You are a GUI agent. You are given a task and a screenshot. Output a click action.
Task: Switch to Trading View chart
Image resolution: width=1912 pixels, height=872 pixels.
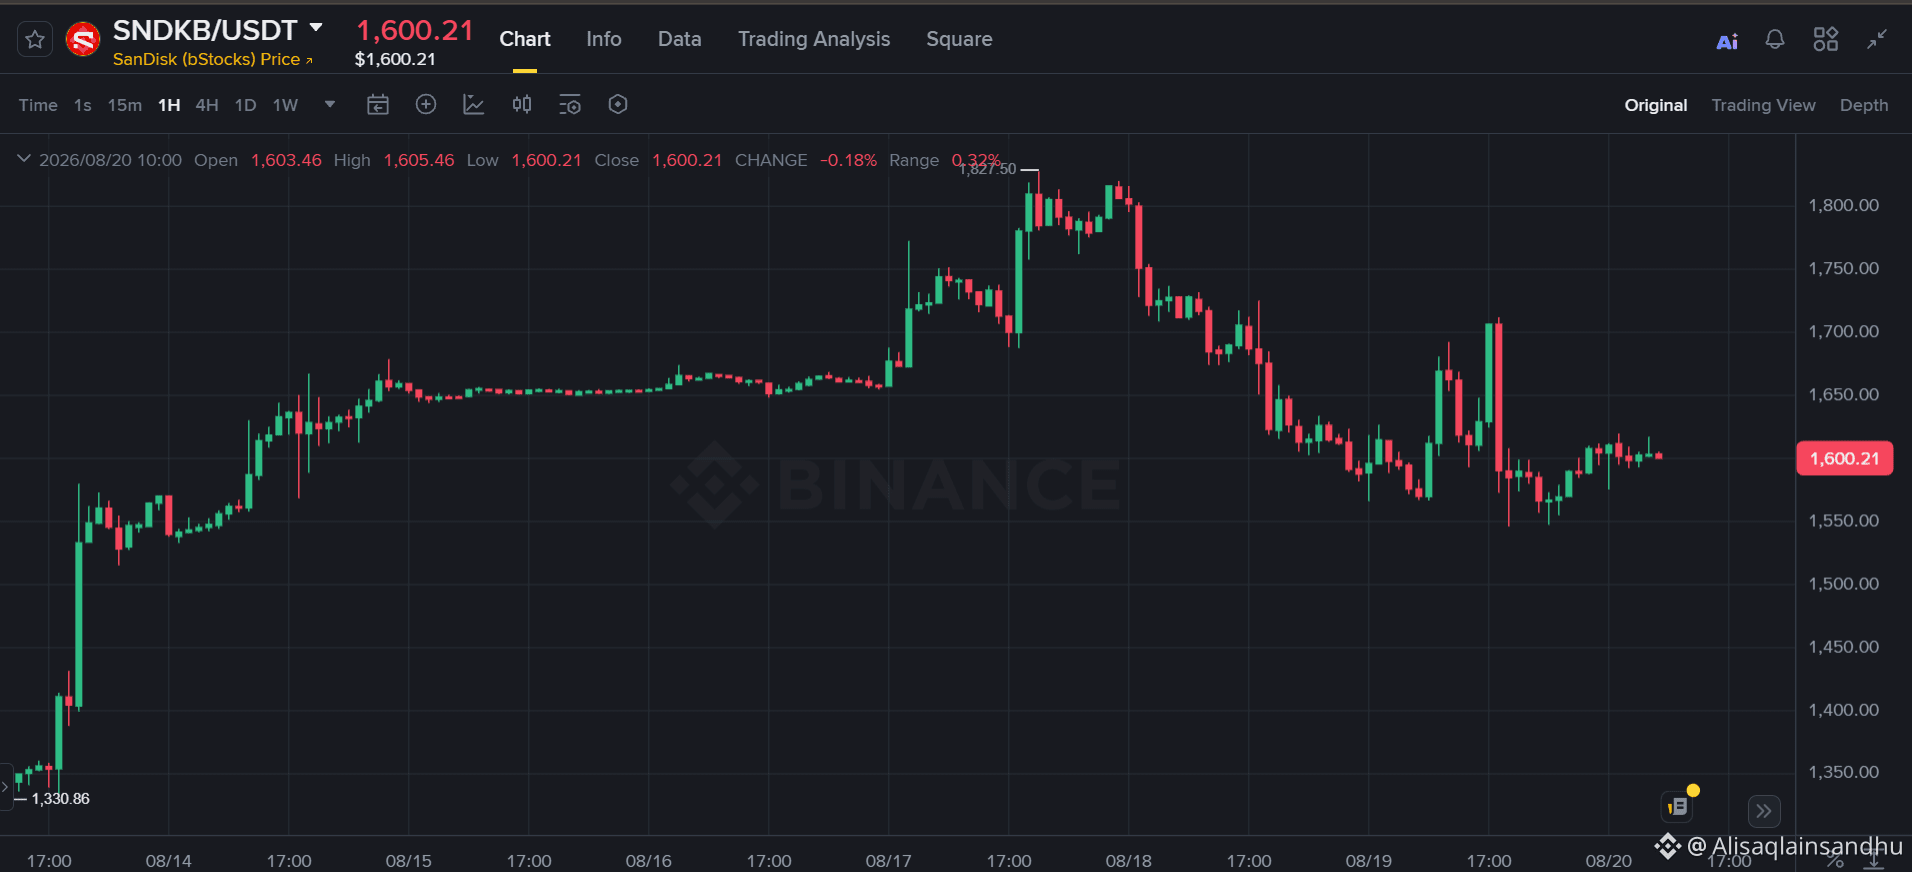tap(1764, 105)
